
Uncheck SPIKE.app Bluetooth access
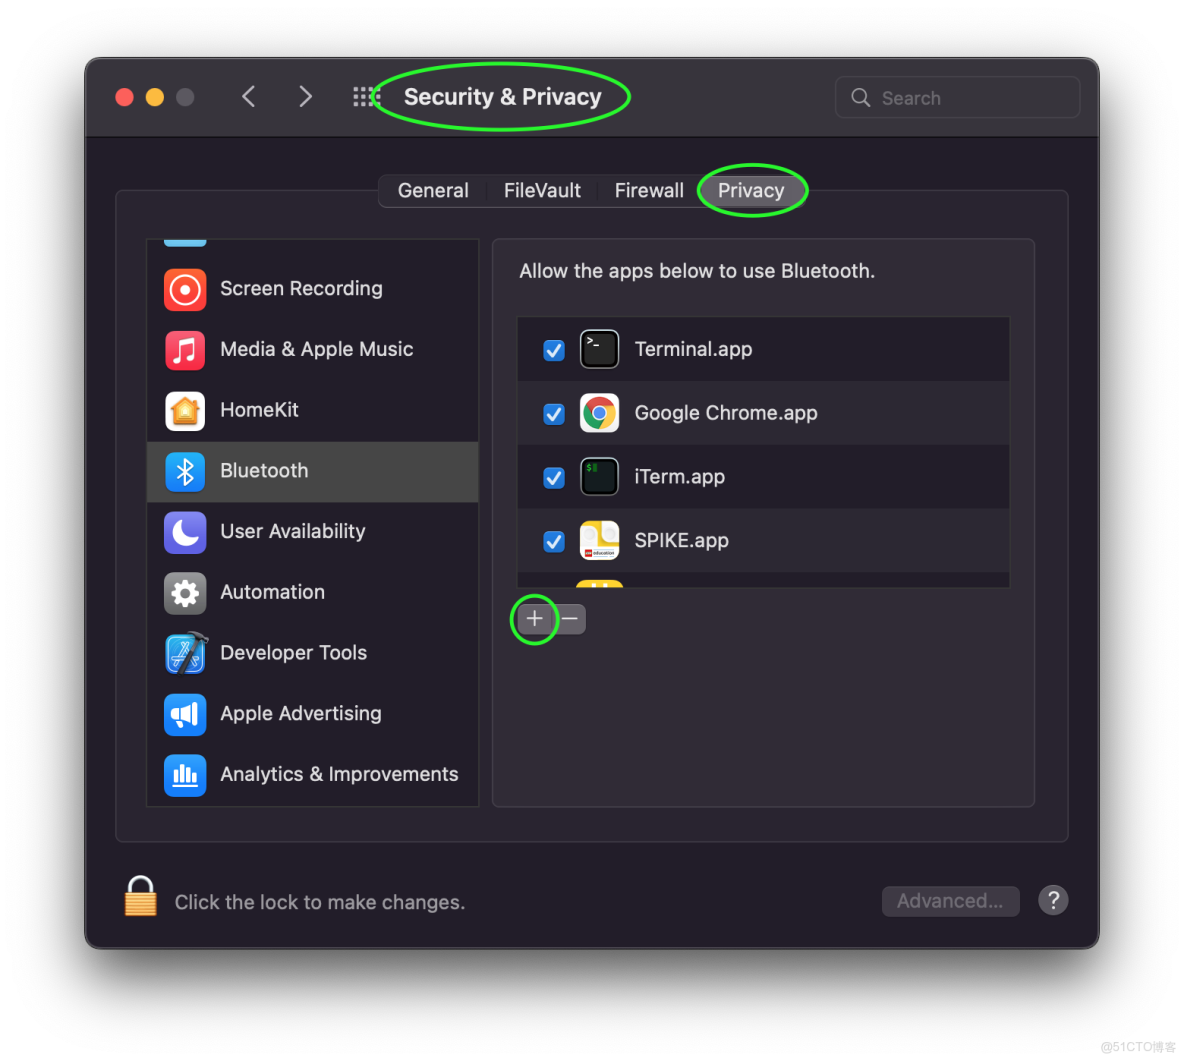point(553,541)
